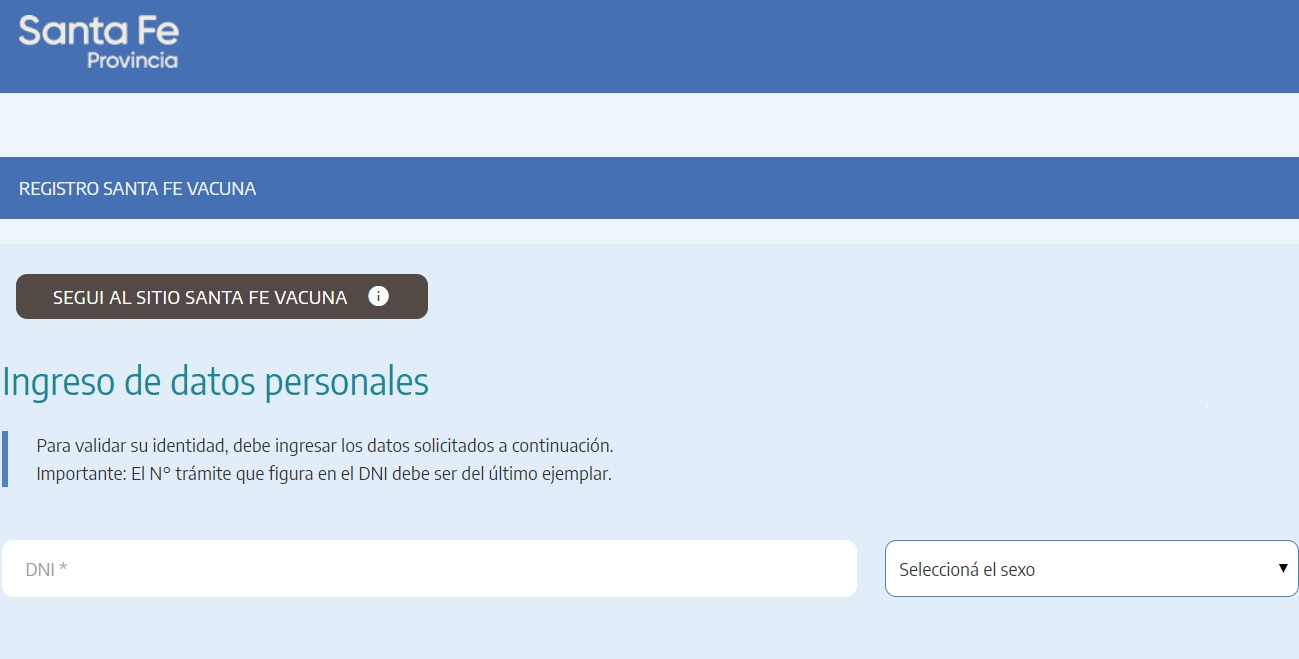Click the SEGUI AL SITIO button text label
Screen dimensions: 1299x659
200,297
